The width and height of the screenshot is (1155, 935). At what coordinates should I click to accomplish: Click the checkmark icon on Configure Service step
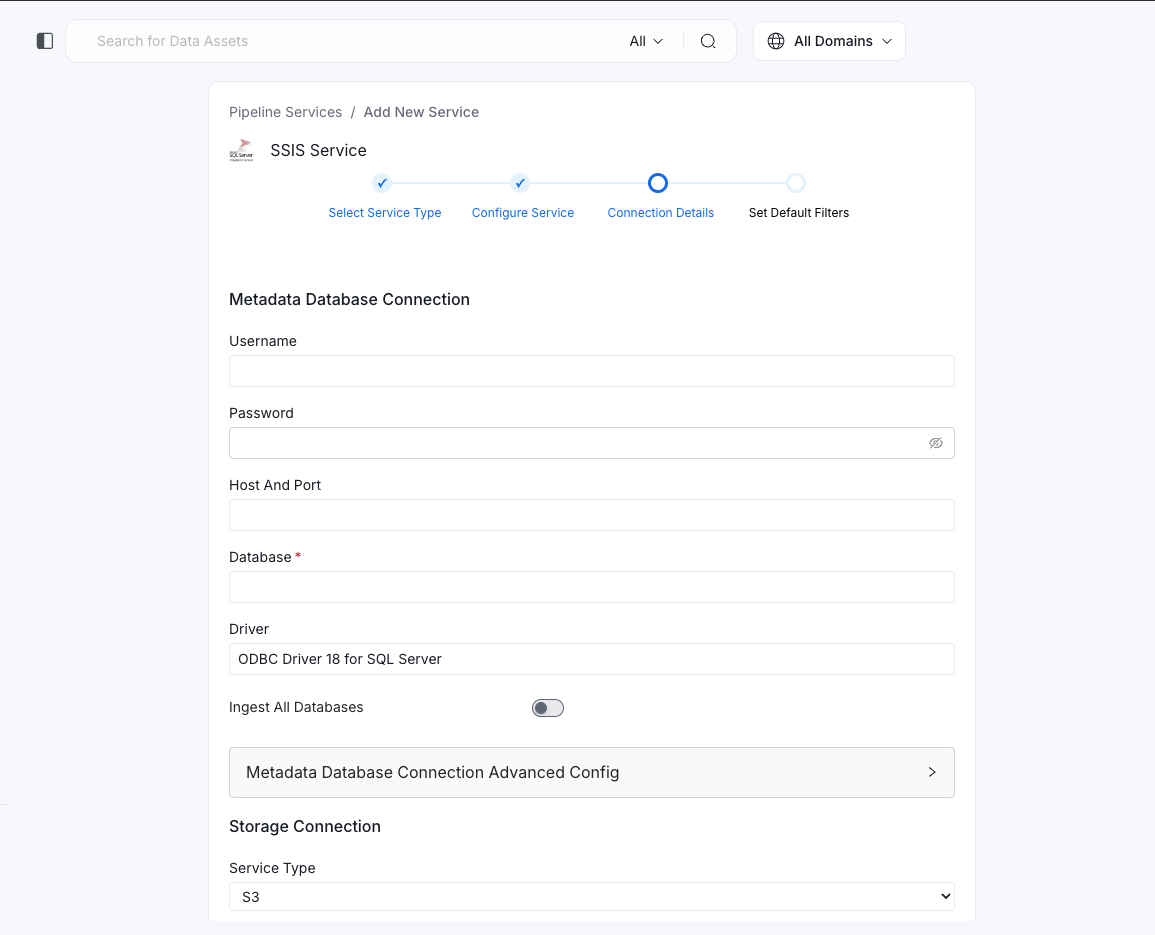pyautogui.click(x=519, y=183)
